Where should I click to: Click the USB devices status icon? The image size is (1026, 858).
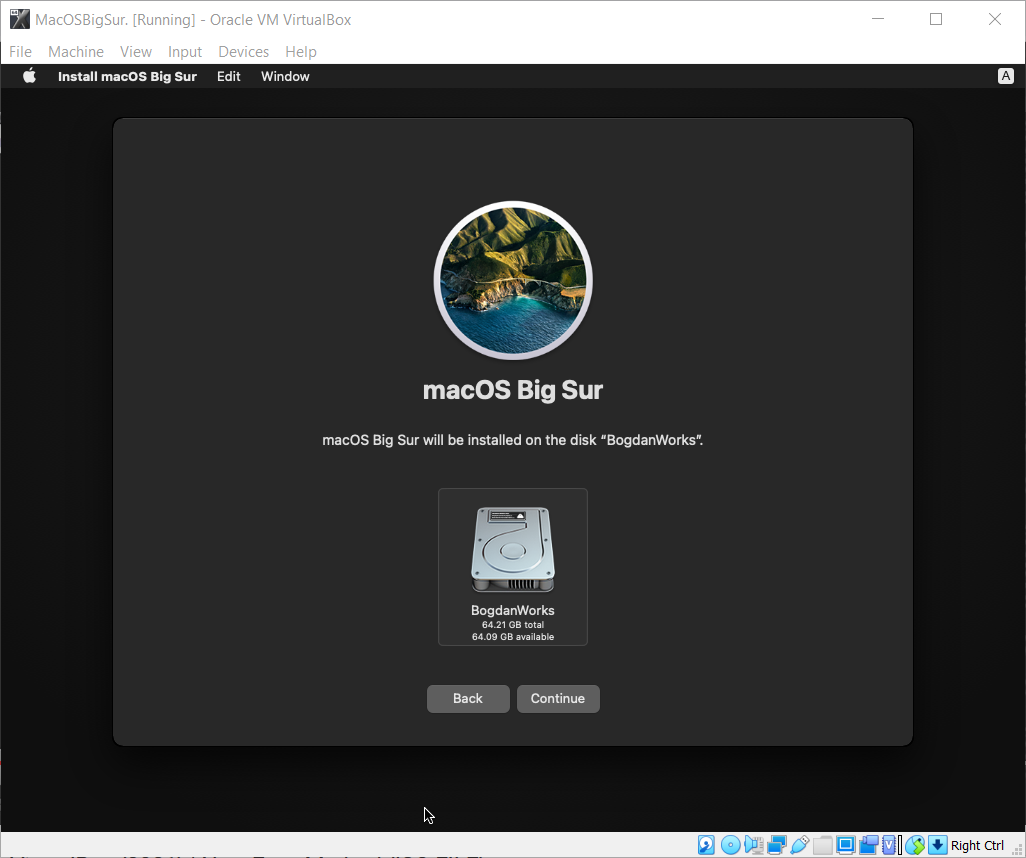tap(800, 845)
